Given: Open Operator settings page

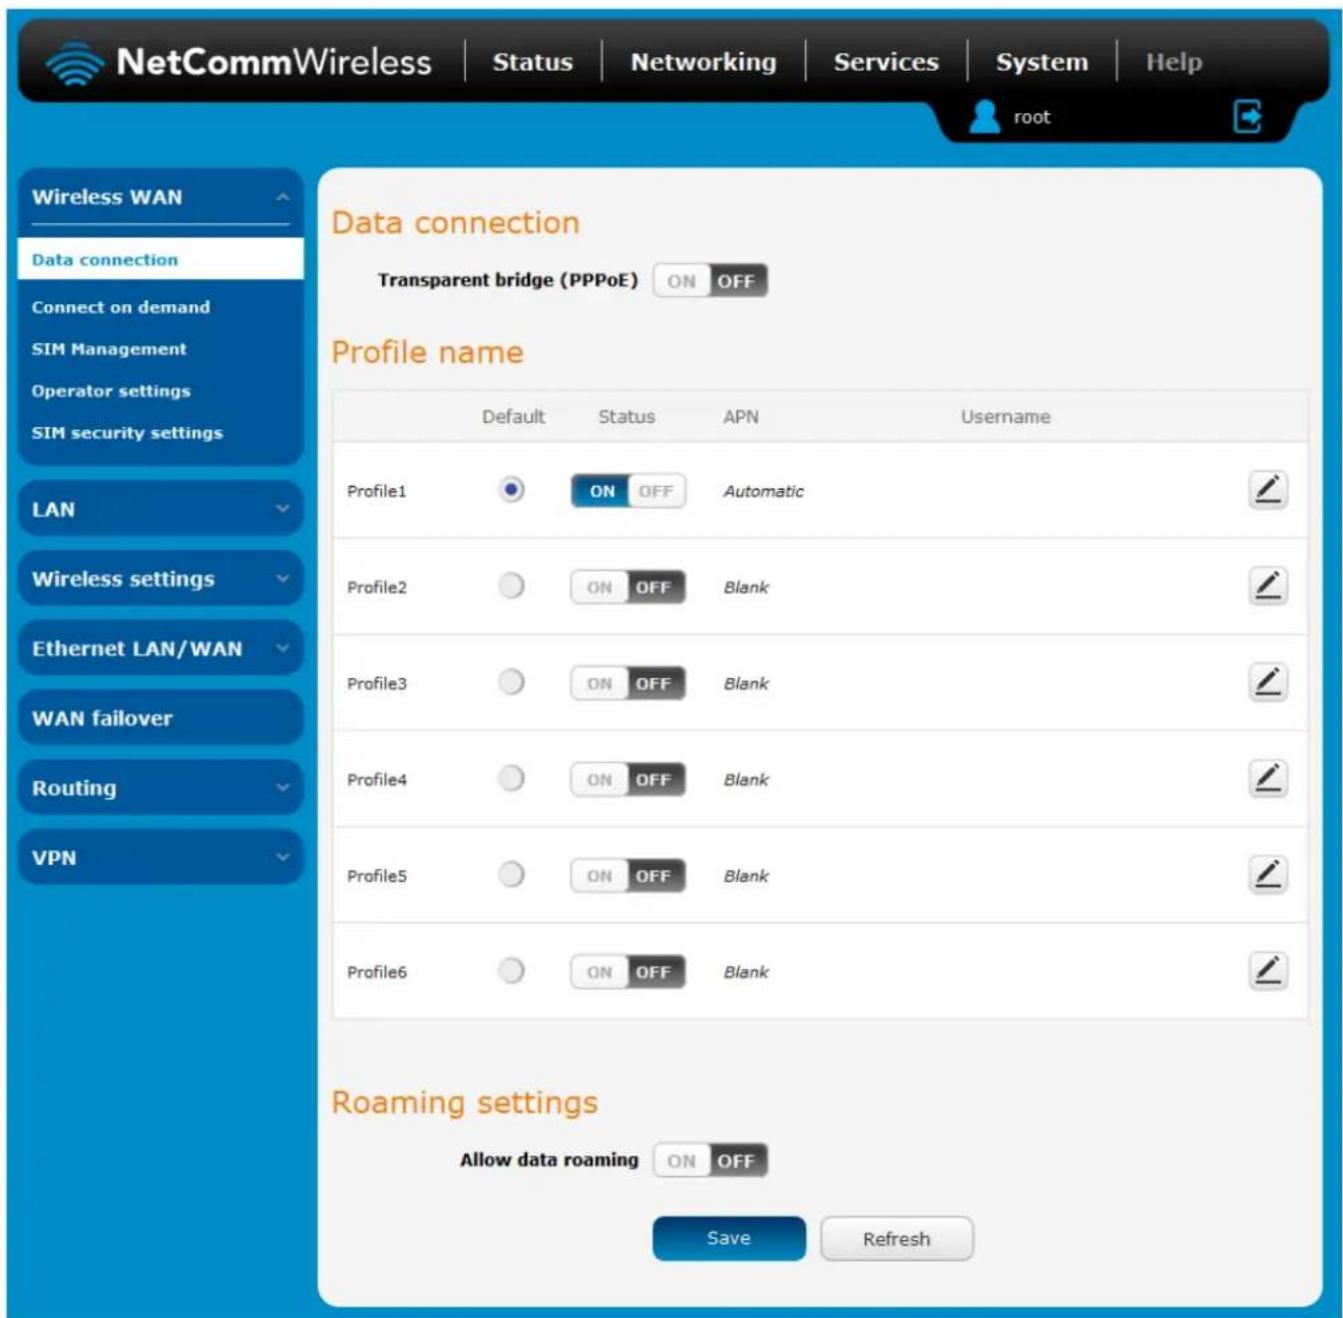Looking at the screenshot, I should (111, 391).
